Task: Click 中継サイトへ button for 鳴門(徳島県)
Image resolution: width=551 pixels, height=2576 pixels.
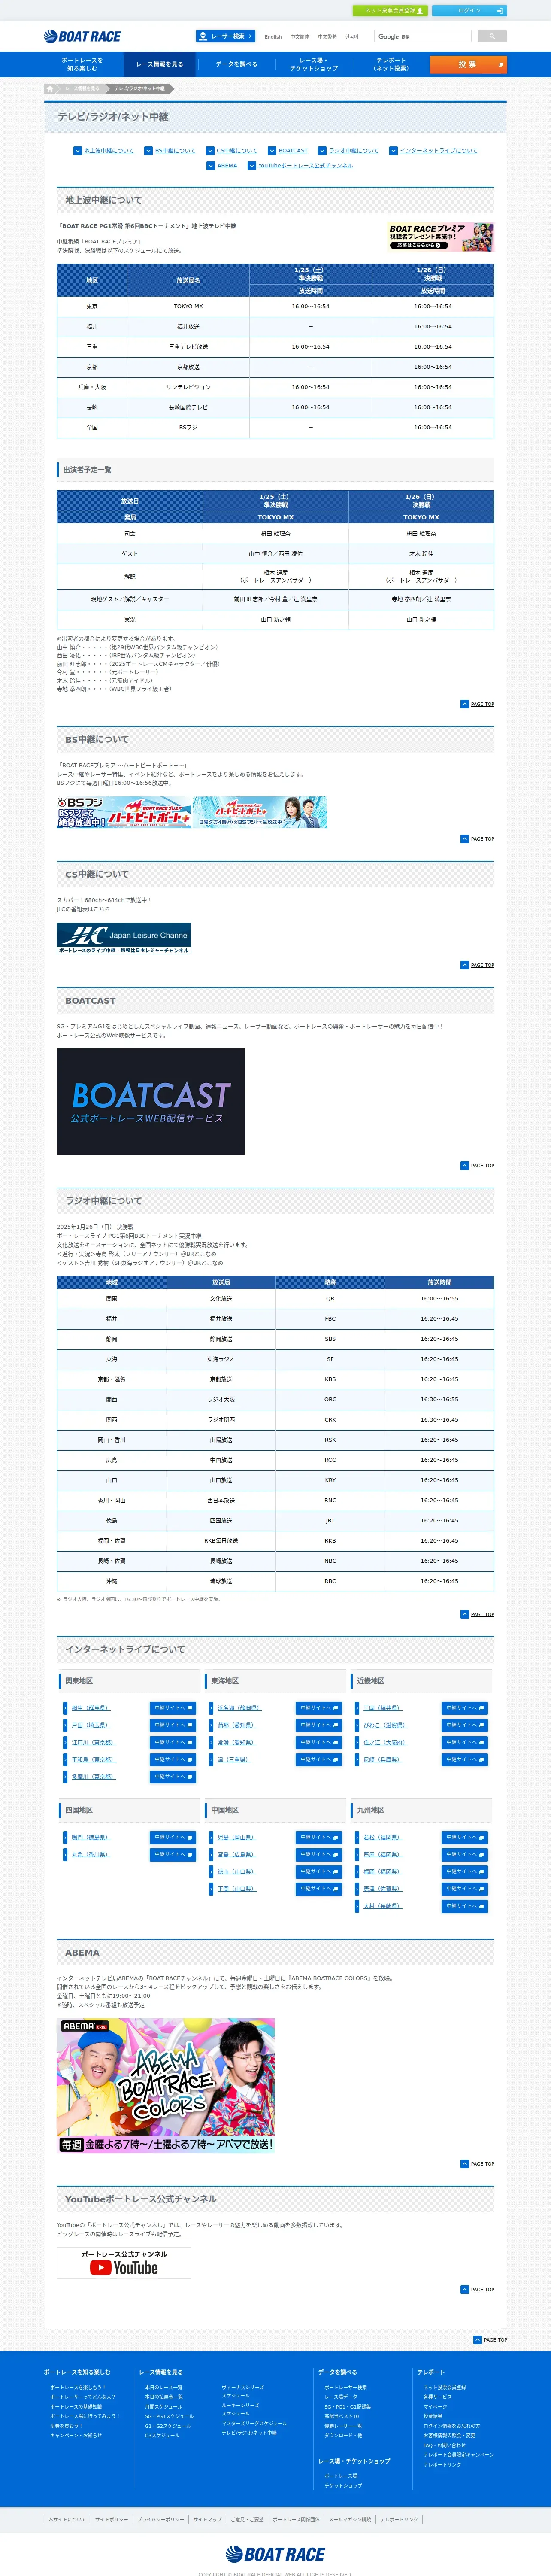Action: tap(173, 1837)
